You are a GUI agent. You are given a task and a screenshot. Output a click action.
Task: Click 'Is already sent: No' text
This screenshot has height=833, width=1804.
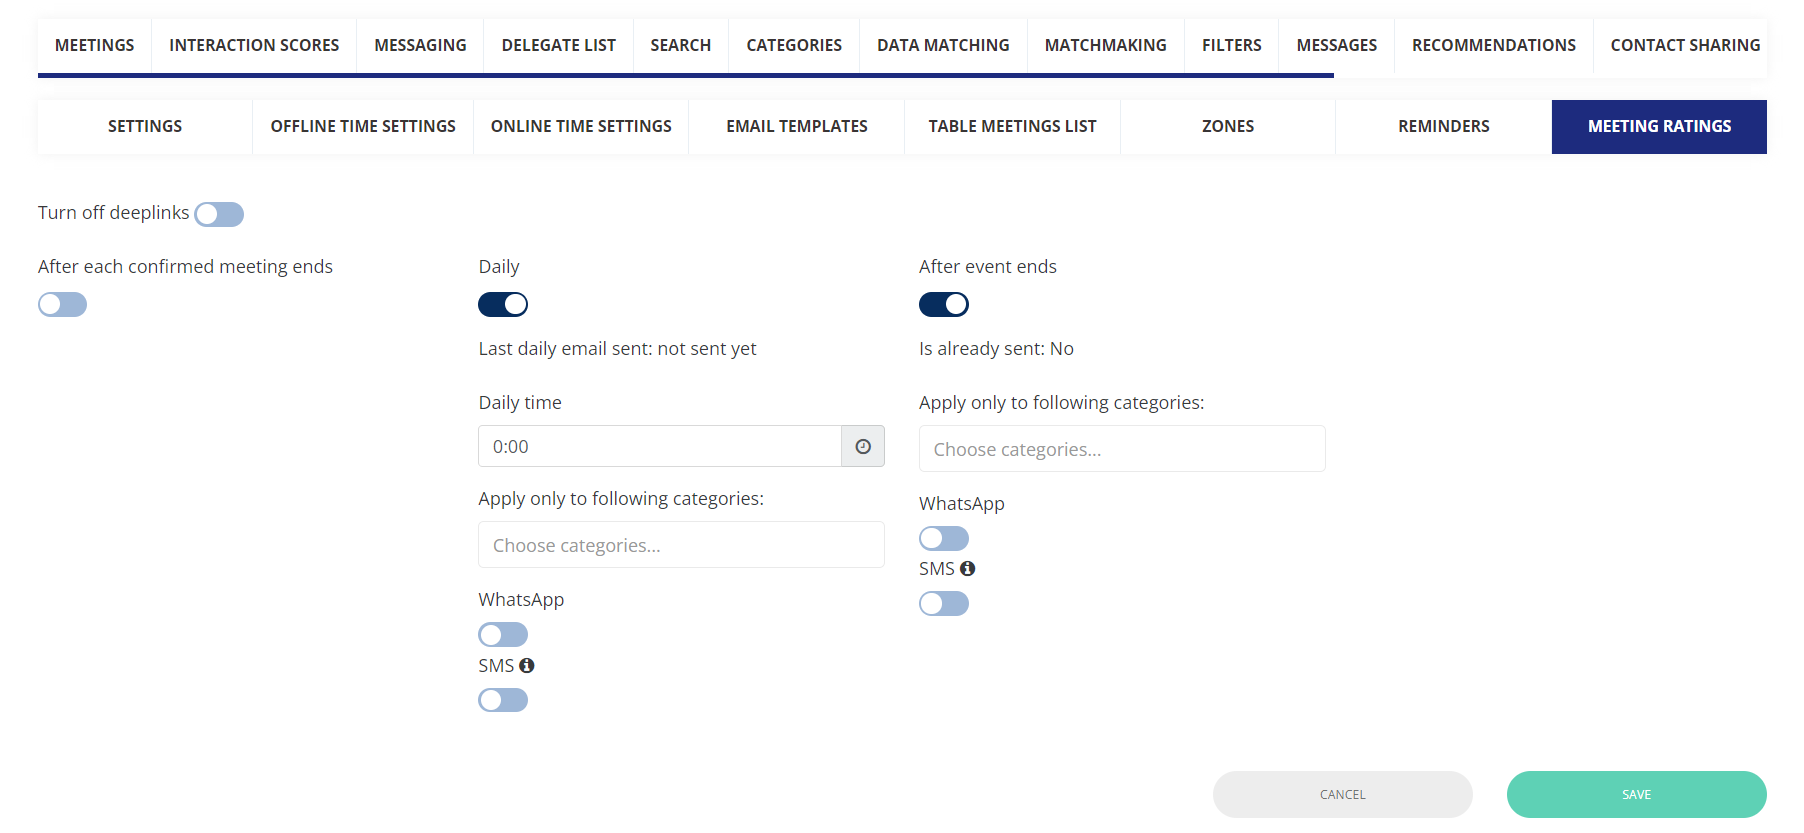point(996,349)
